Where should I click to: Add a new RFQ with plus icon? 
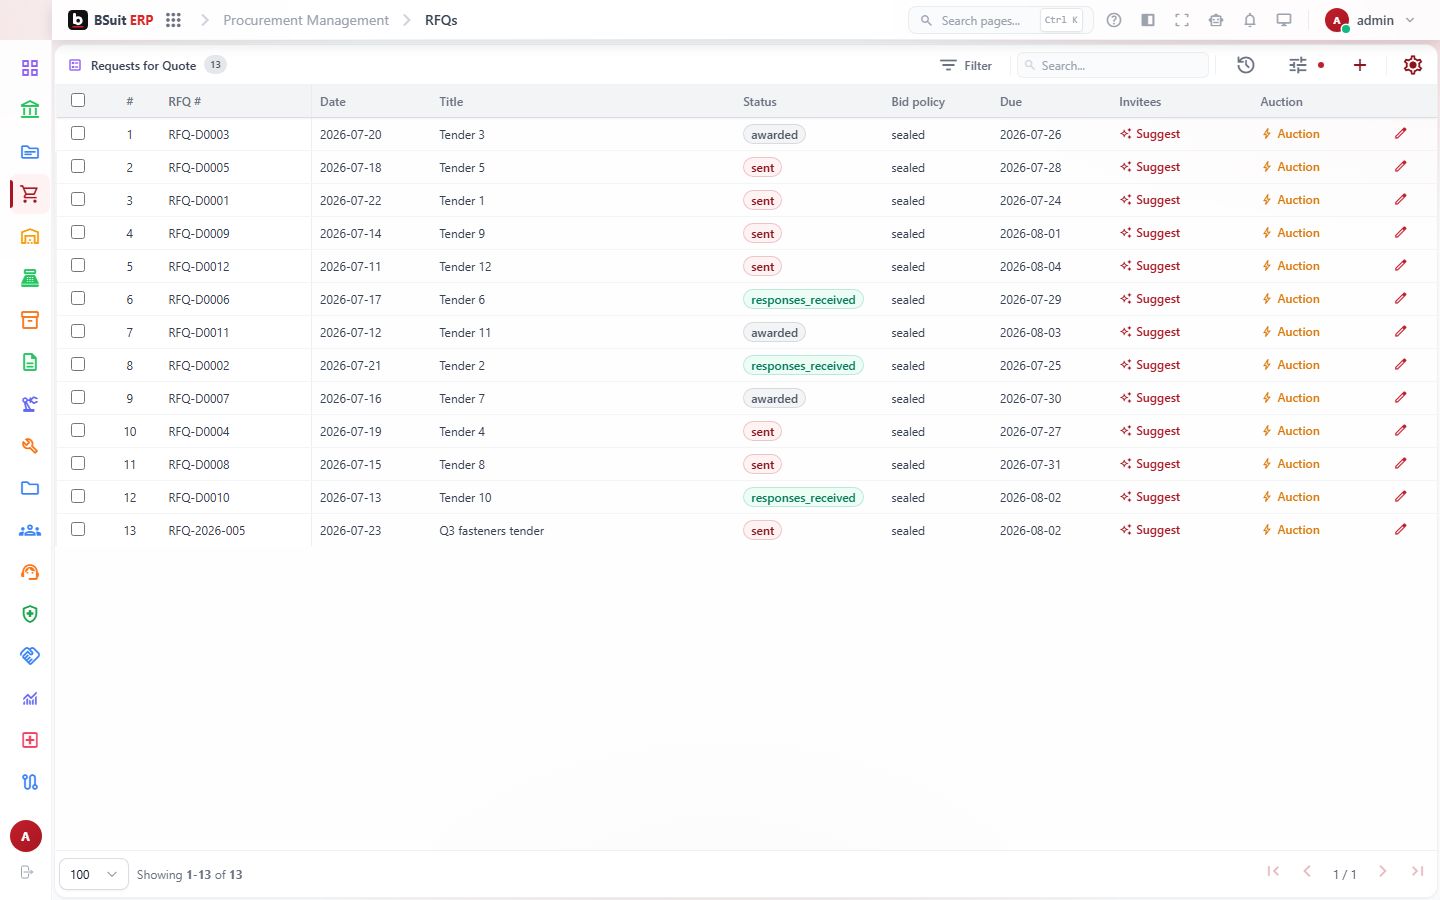point(1360,65)
